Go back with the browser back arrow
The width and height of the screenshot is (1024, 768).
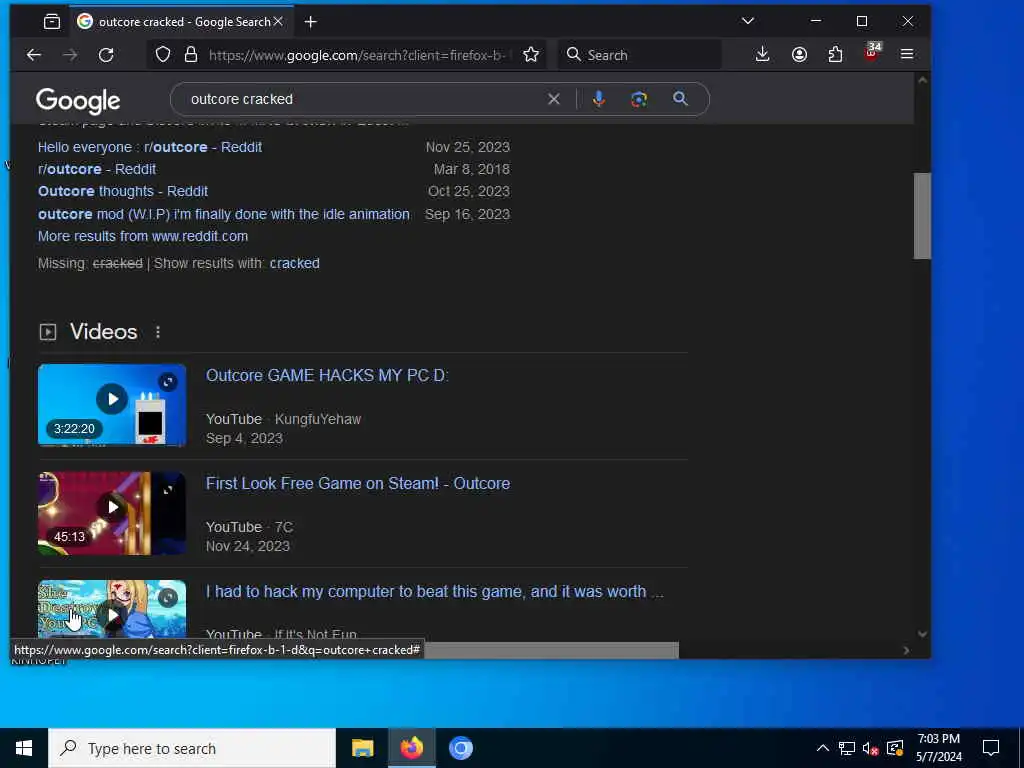(x=34, y=55)
